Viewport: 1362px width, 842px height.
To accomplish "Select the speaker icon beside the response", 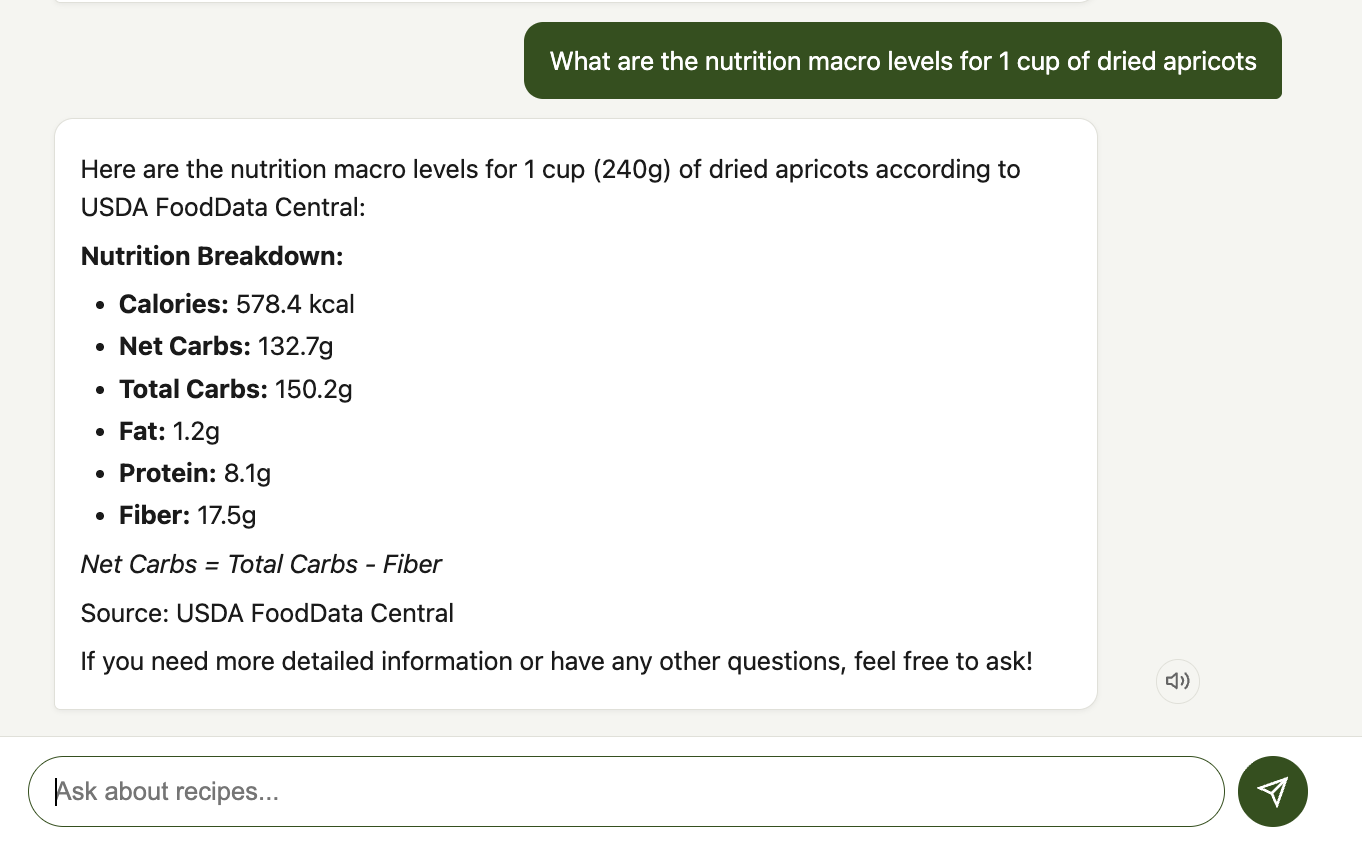I will [1177, 681].
